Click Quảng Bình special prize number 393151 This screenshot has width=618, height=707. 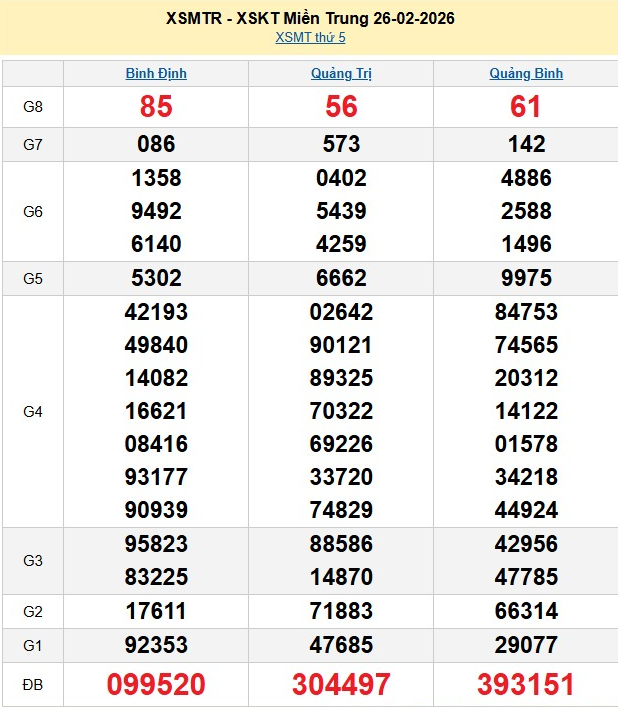point(526,684)
